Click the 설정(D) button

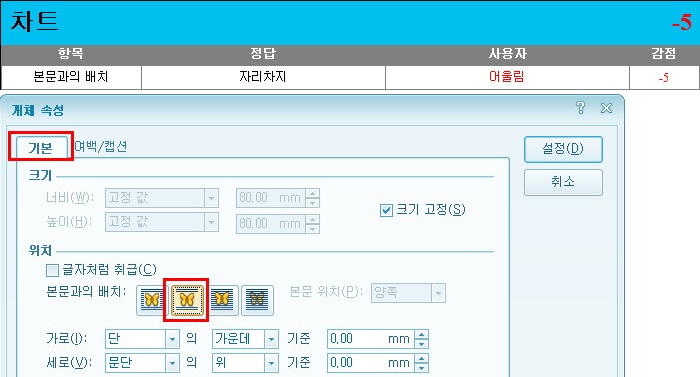(563, 149)
